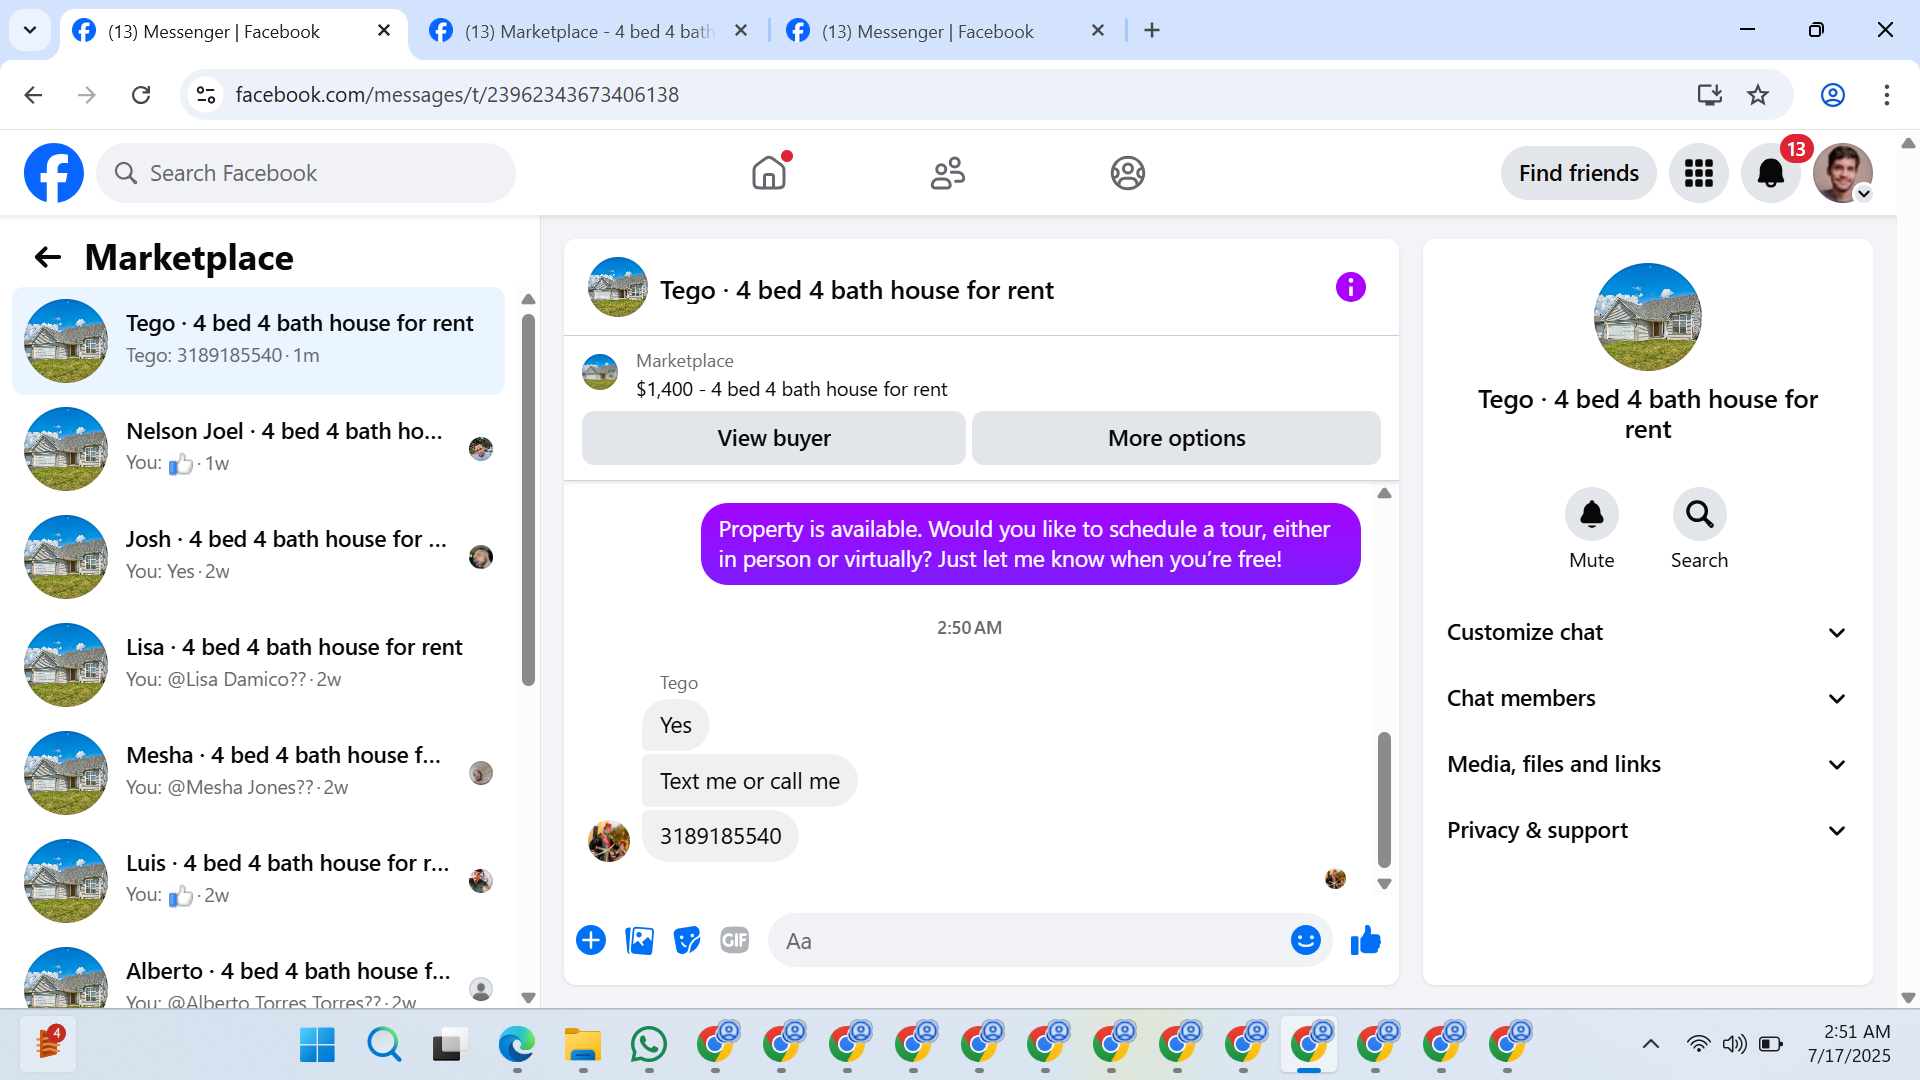Launch Microsoft Edge from the taskbar
The width and height of the screenshot is (1920, 1080).
click(x=517, y=1045)
